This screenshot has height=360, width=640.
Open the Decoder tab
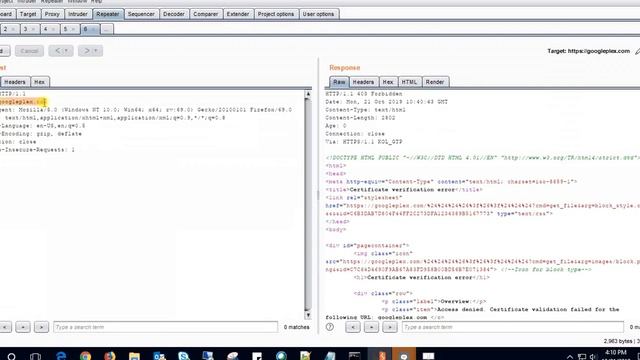coord(174,14)
